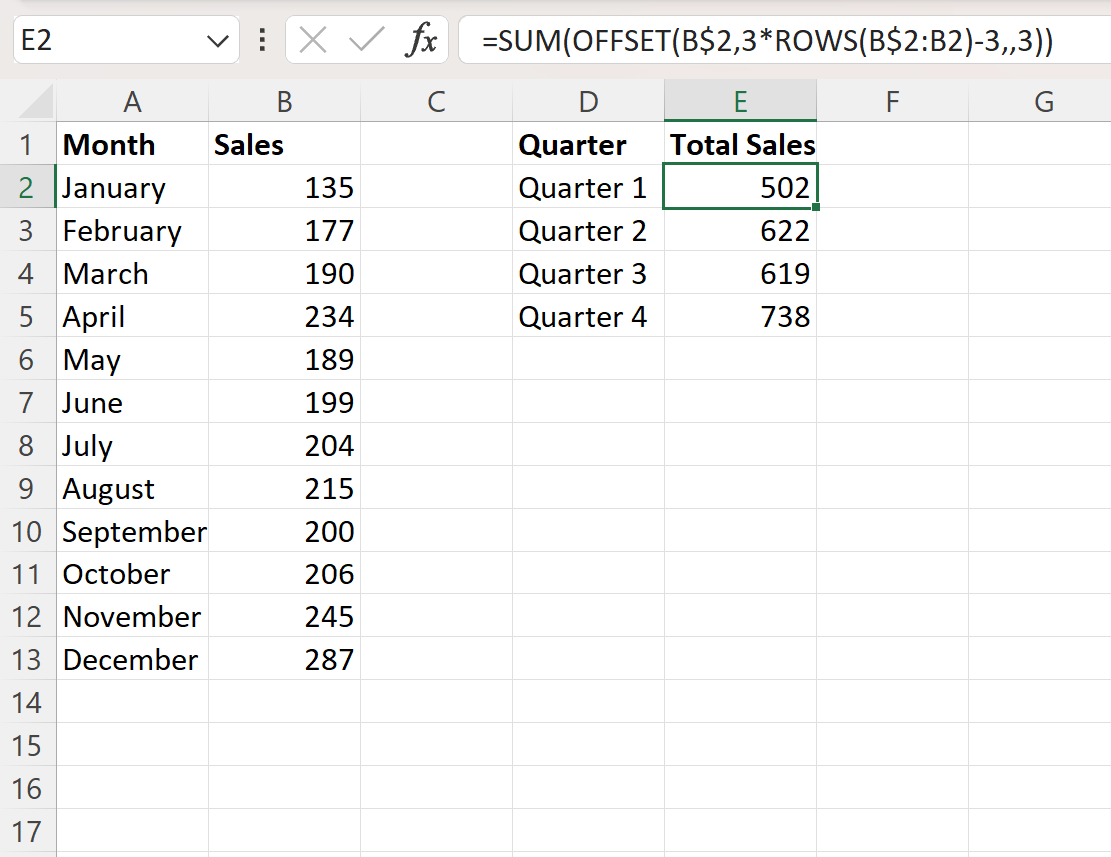Select the Quarter 1 cell
Image resolution: width=1111 pixels, height=857 pixels.
588,188
